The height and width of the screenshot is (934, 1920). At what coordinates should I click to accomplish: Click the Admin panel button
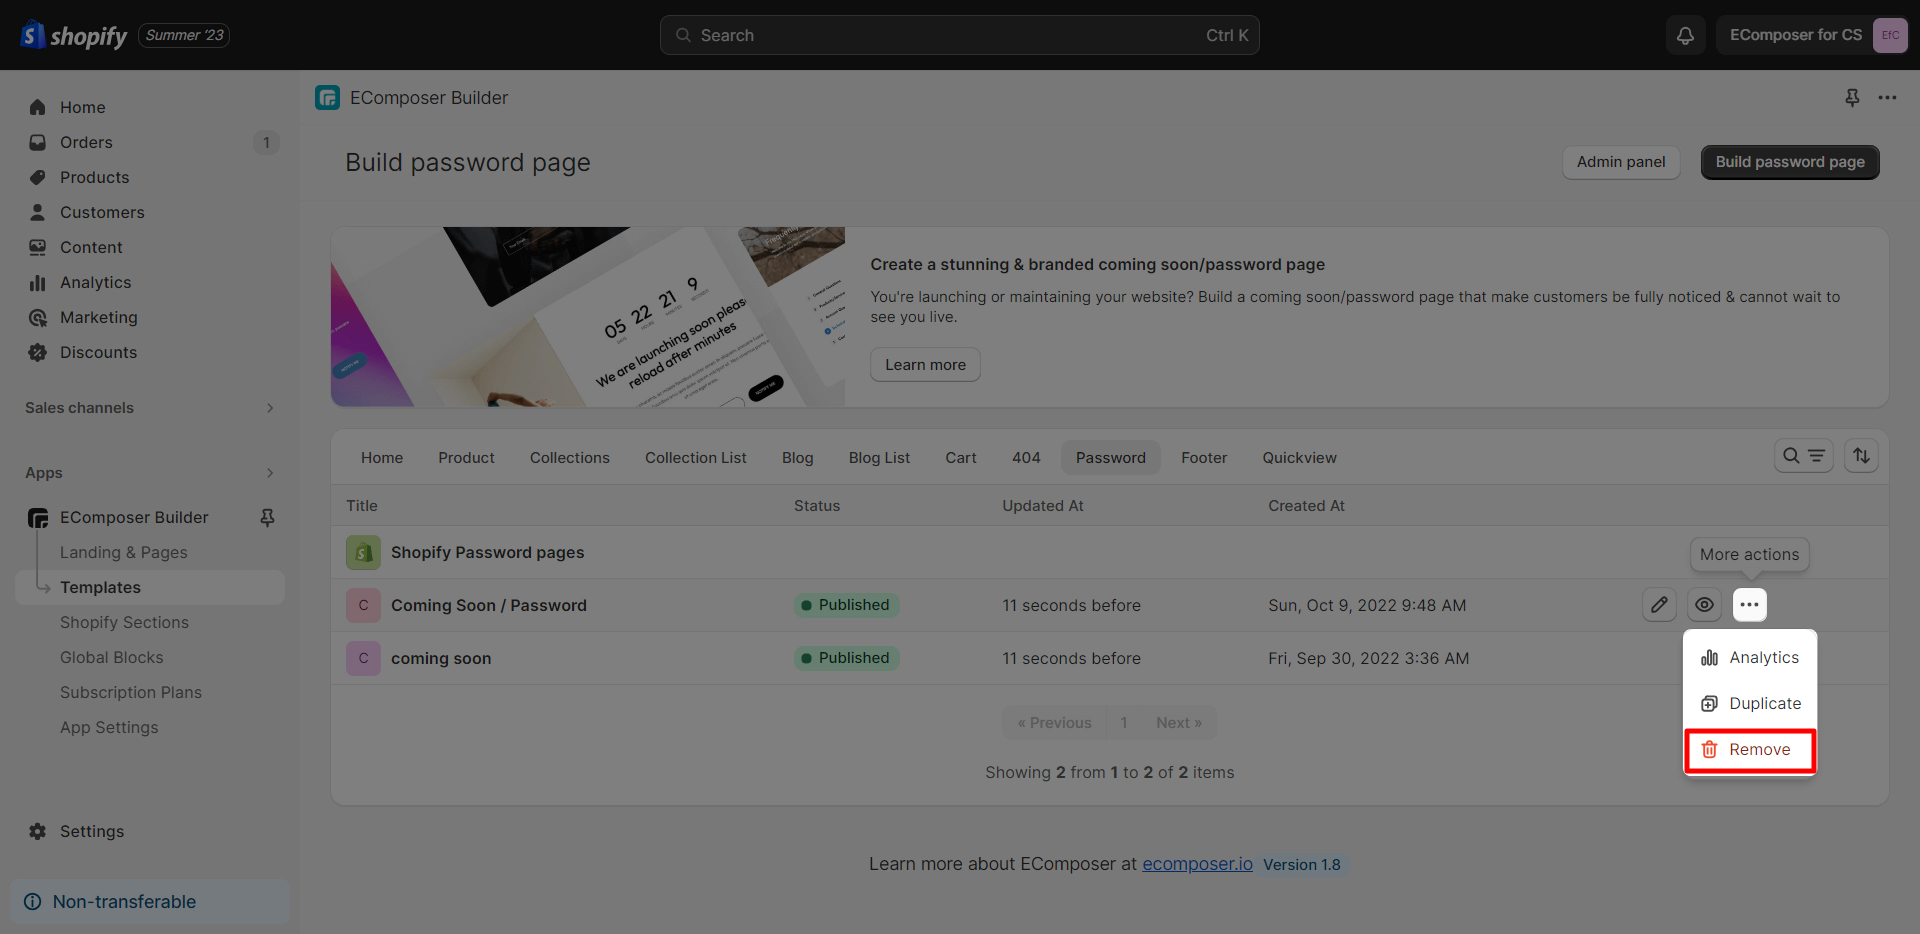point(1621,162)
